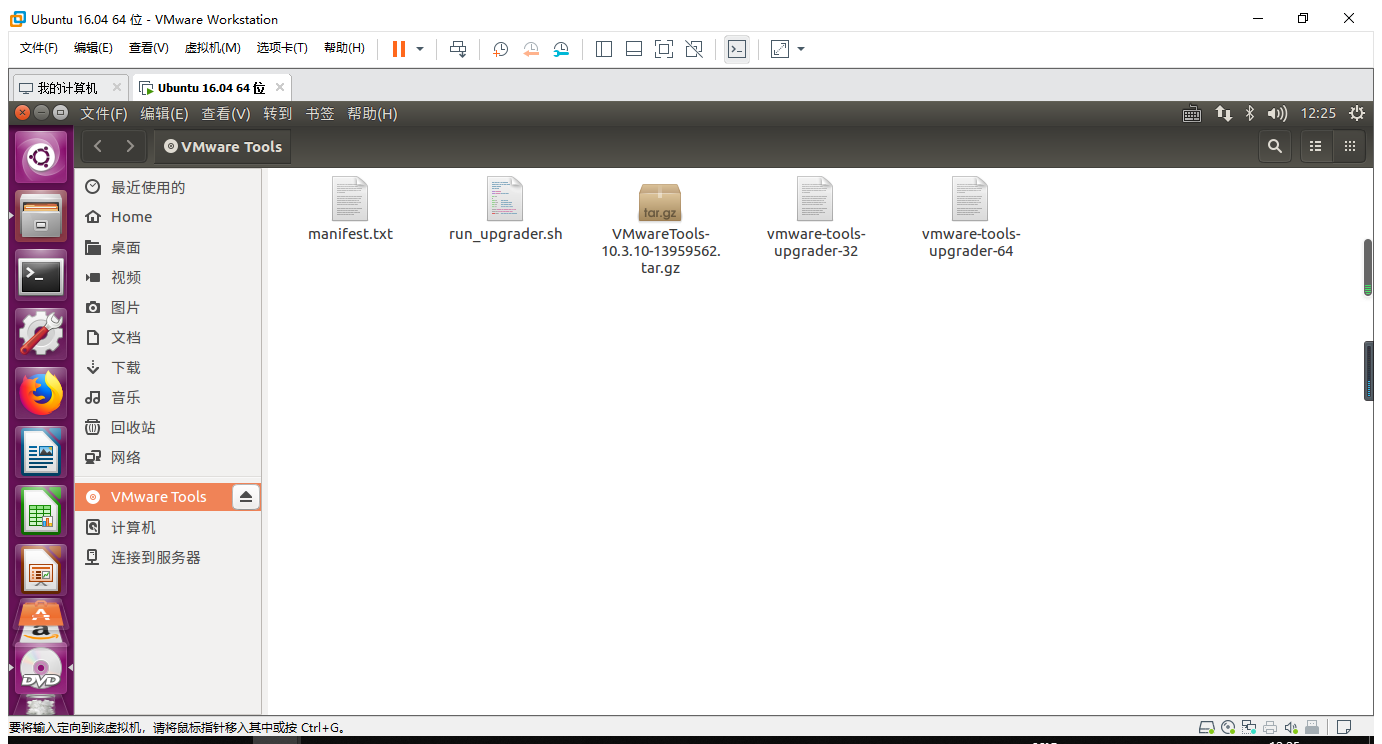The image size is (1382, 744).
Task: Open the VMware snapshot manager
Action: click(561, 49)
